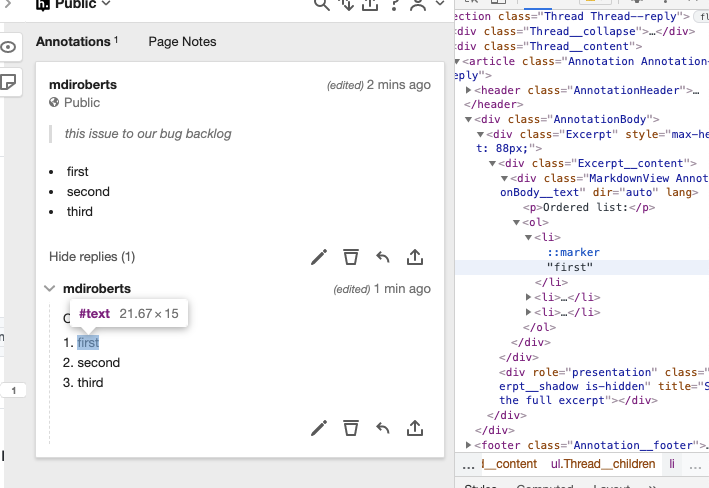Click the left ellipsis in the breadcrumb bar
709x488 pixels.
point(468,465)
